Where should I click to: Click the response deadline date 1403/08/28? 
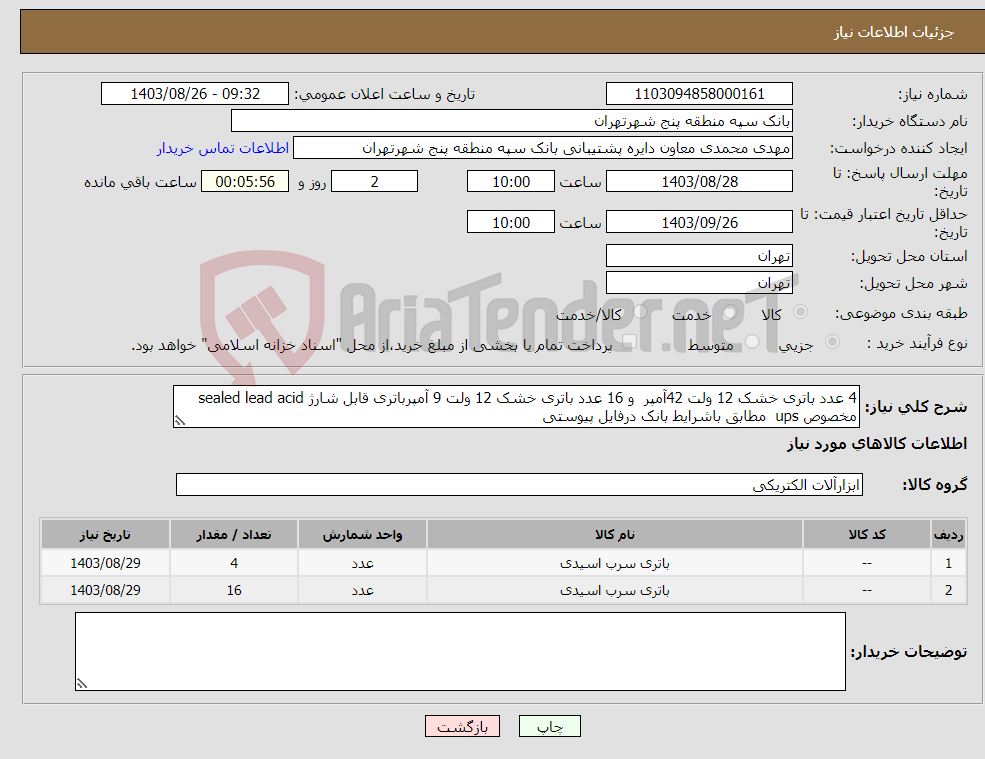[699, 182]
